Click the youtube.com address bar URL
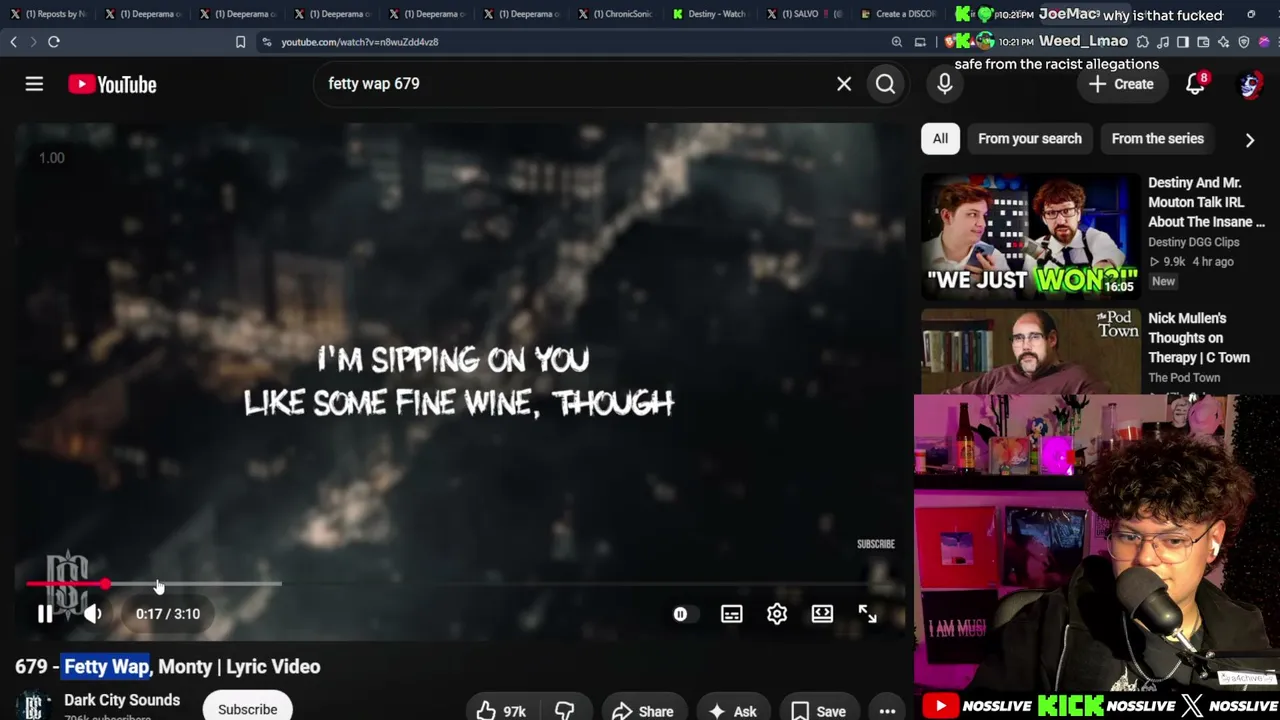1280x720 pixels. [360, 42]
